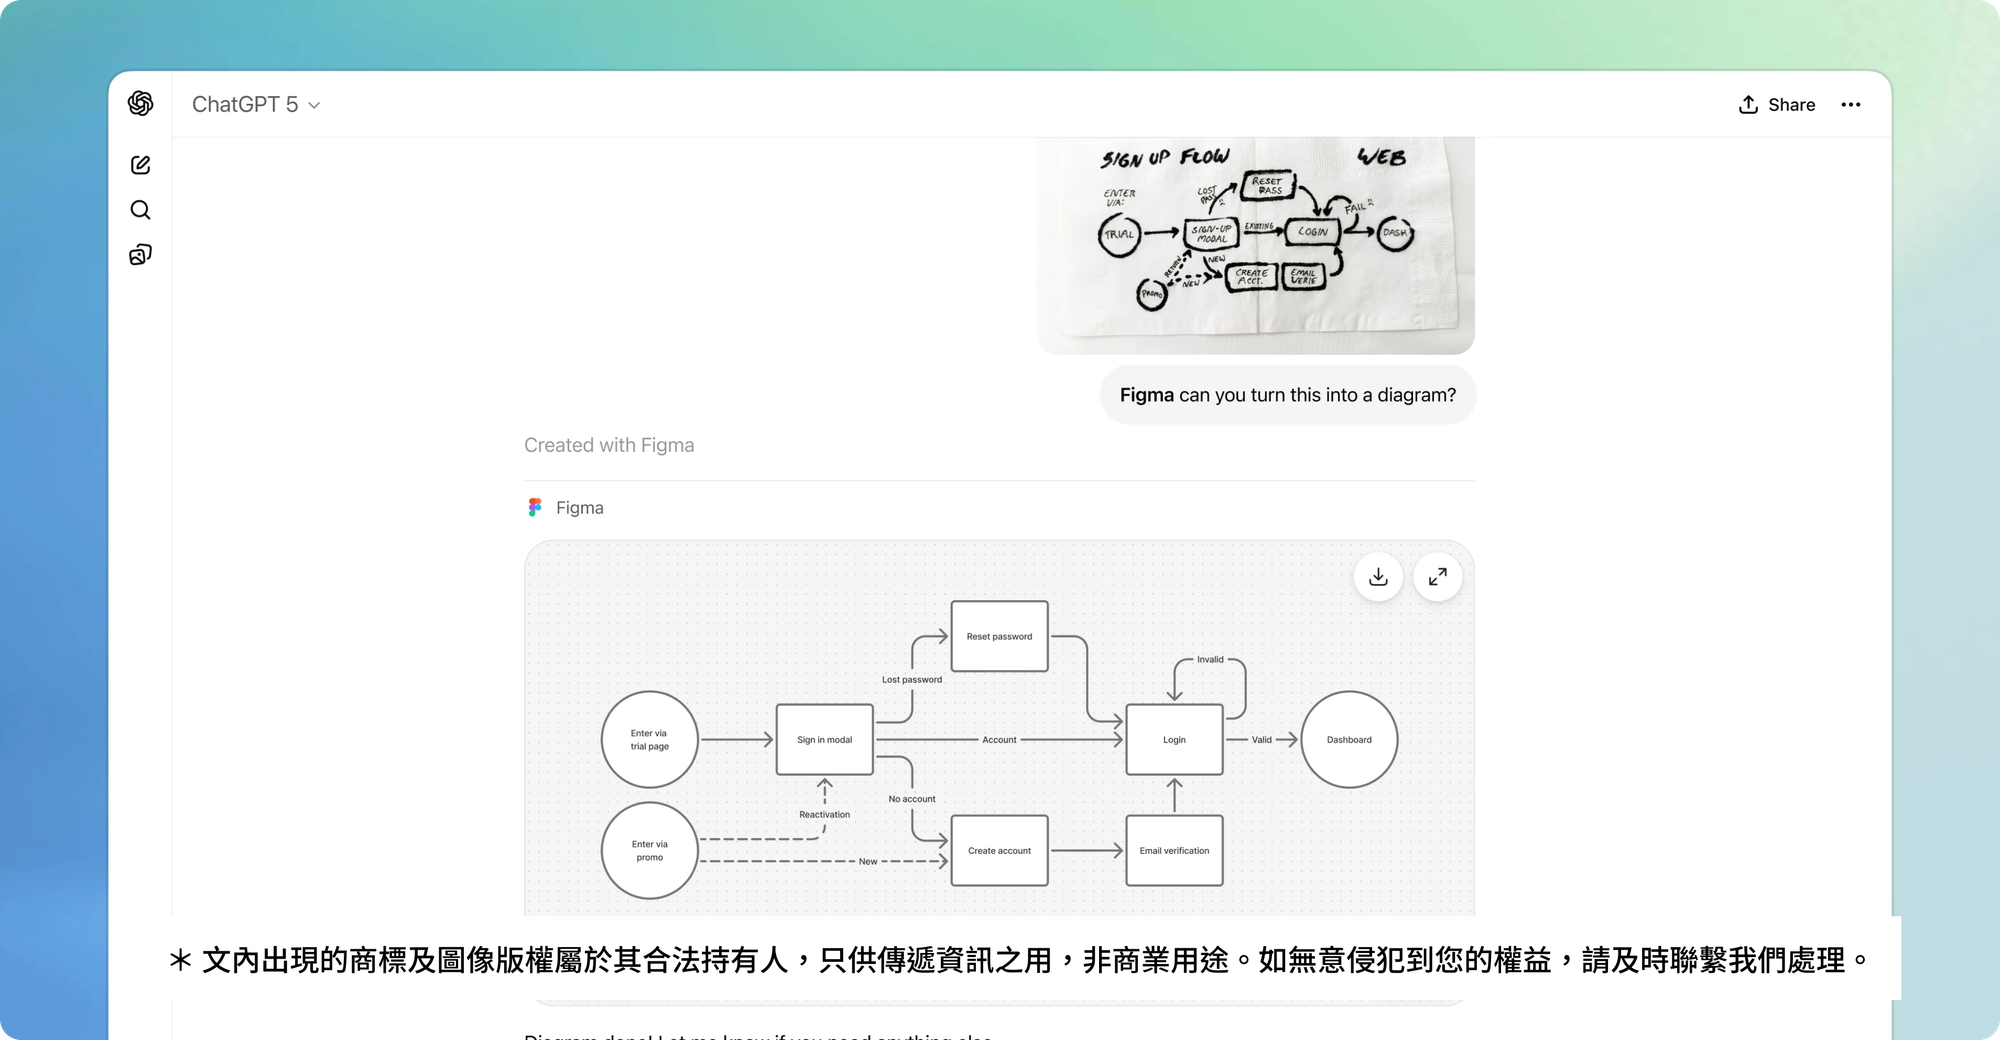Click the Create account diagram box
The height and width of the screenshot is (1040, 2000).
point(999,851)
